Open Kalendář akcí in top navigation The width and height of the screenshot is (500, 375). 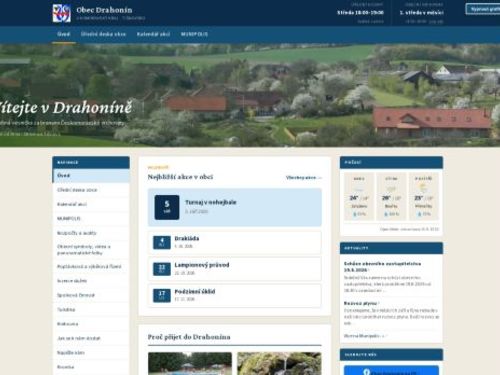[153, 34]
